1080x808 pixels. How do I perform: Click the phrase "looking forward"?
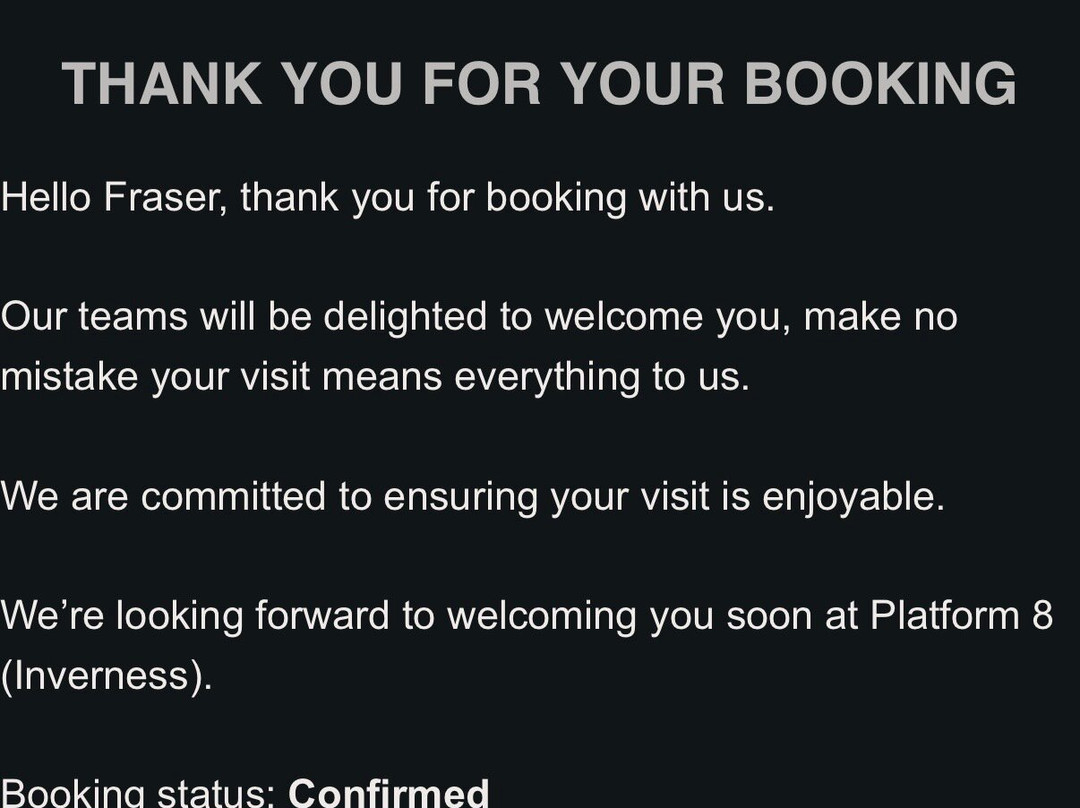coord(254,616)
